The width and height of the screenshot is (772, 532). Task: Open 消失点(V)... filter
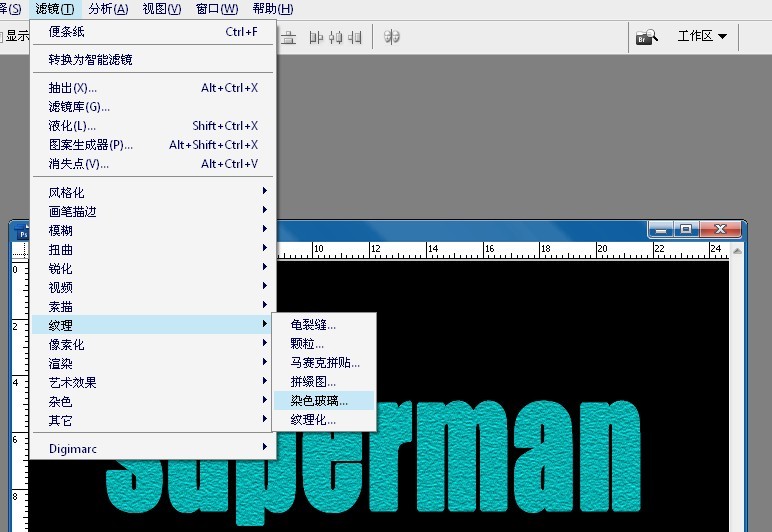tap(153, 164)
